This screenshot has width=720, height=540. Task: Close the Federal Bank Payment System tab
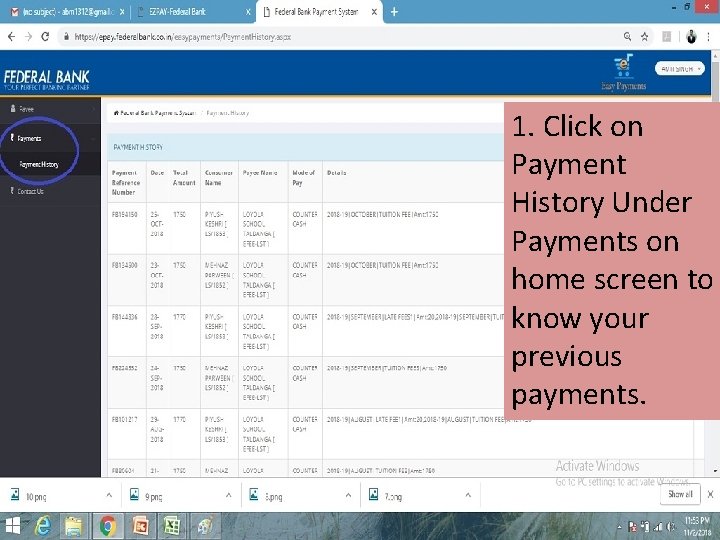(x=374, y=12)
